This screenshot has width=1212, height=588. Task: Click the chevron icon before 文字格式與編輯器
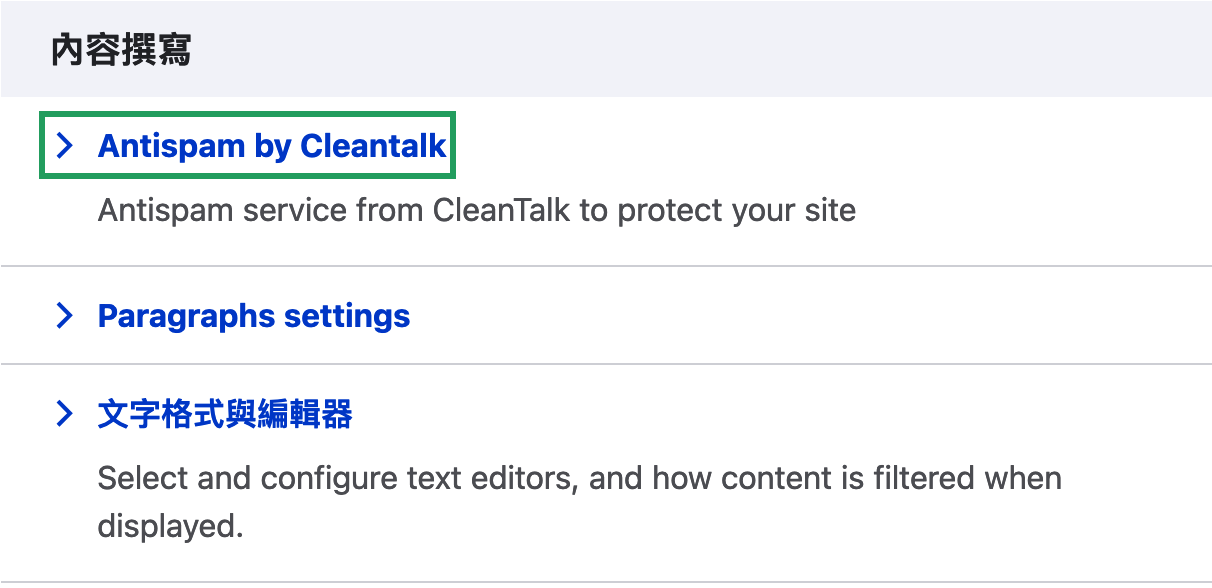click(65, 414)
